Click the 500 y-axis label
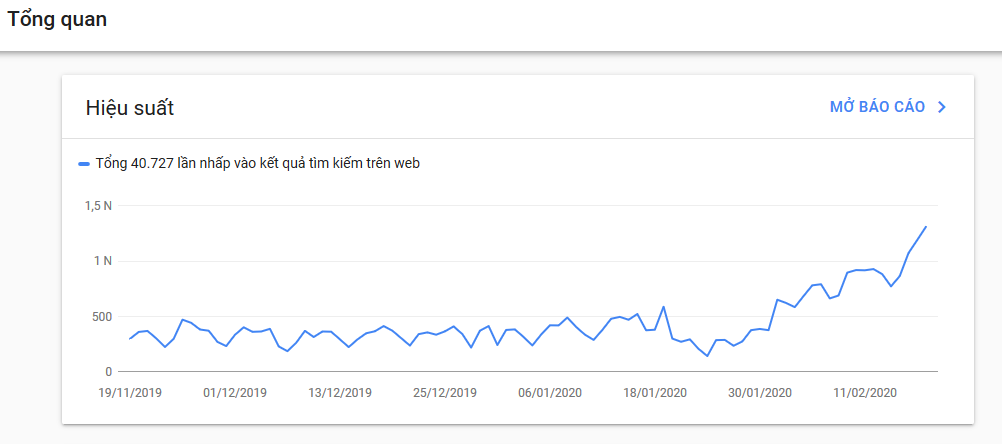The width and height of the screenshot is (1002, 444). (x=102, y=316)
